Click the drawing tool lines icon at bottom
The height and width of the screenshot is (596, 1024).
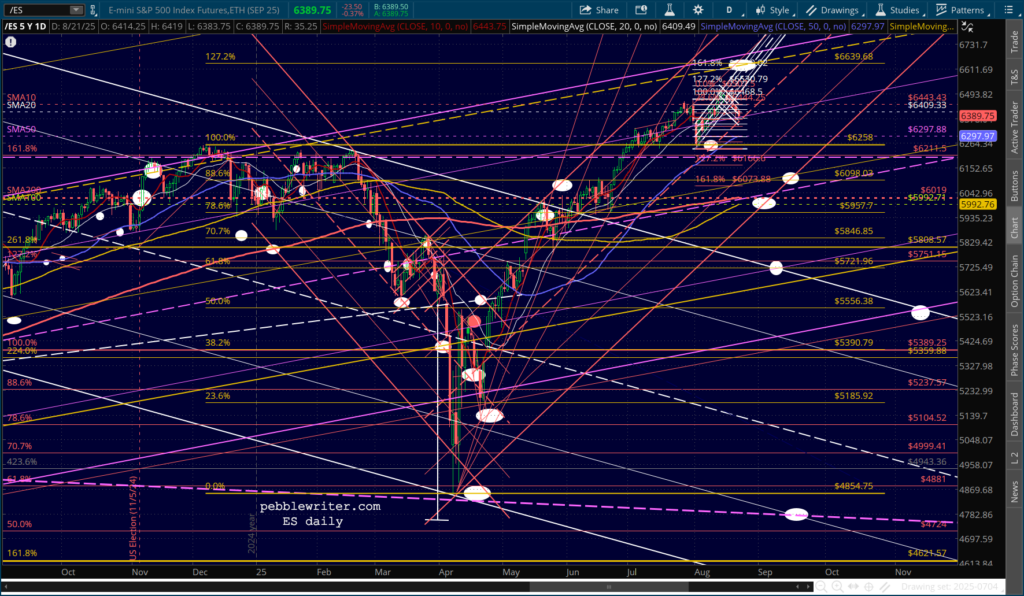[886, 587]
